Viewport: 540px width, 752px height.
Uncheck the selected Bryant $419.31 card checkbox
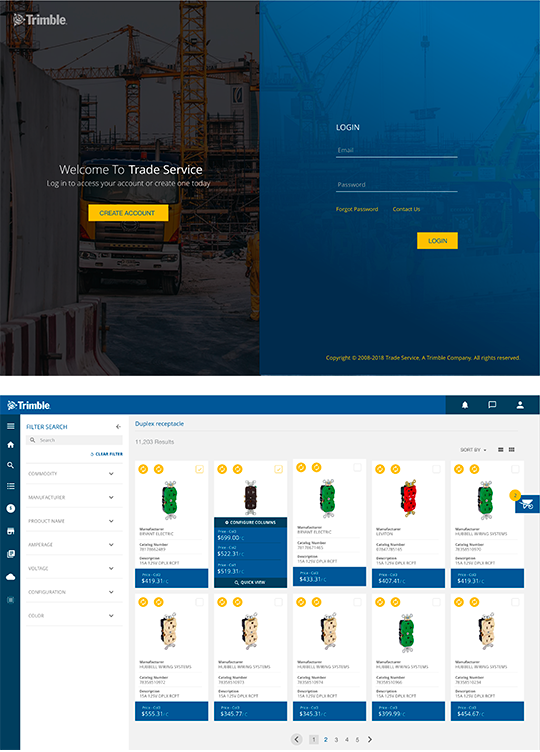pyautogui.click(x=200, y=469)
